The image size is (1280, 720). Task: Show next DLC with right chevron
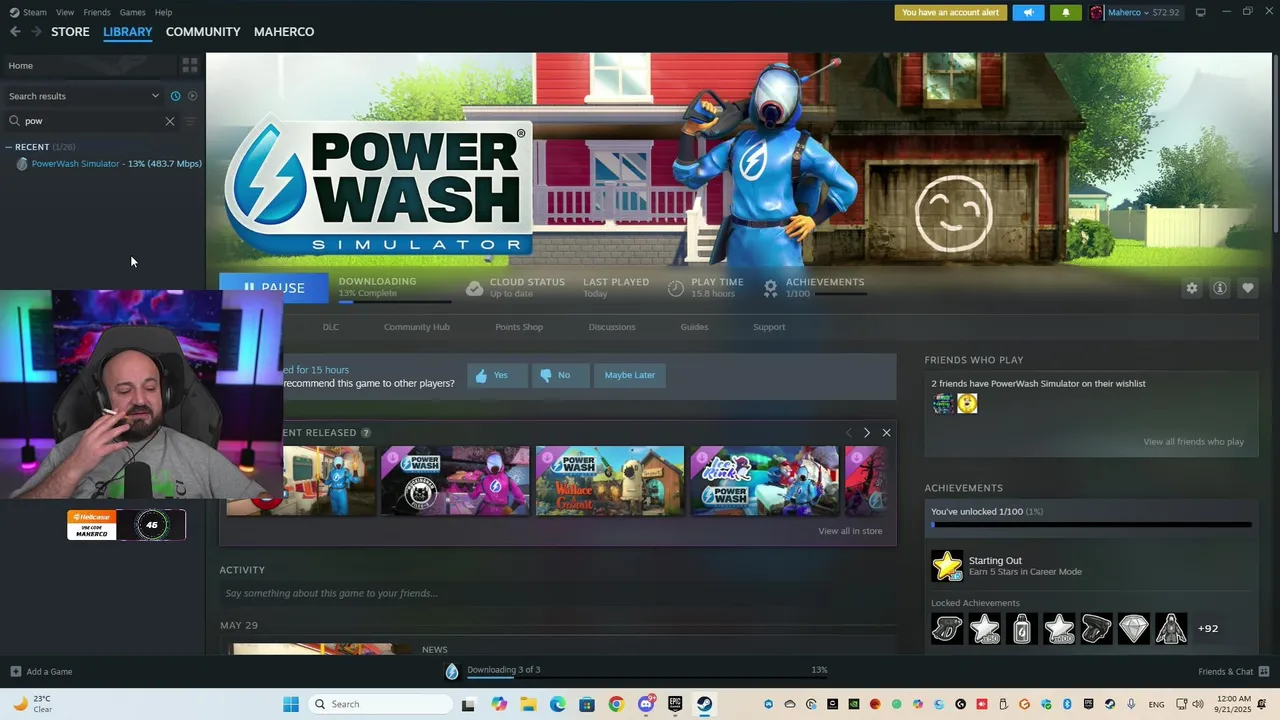click(x=866, y=433)
